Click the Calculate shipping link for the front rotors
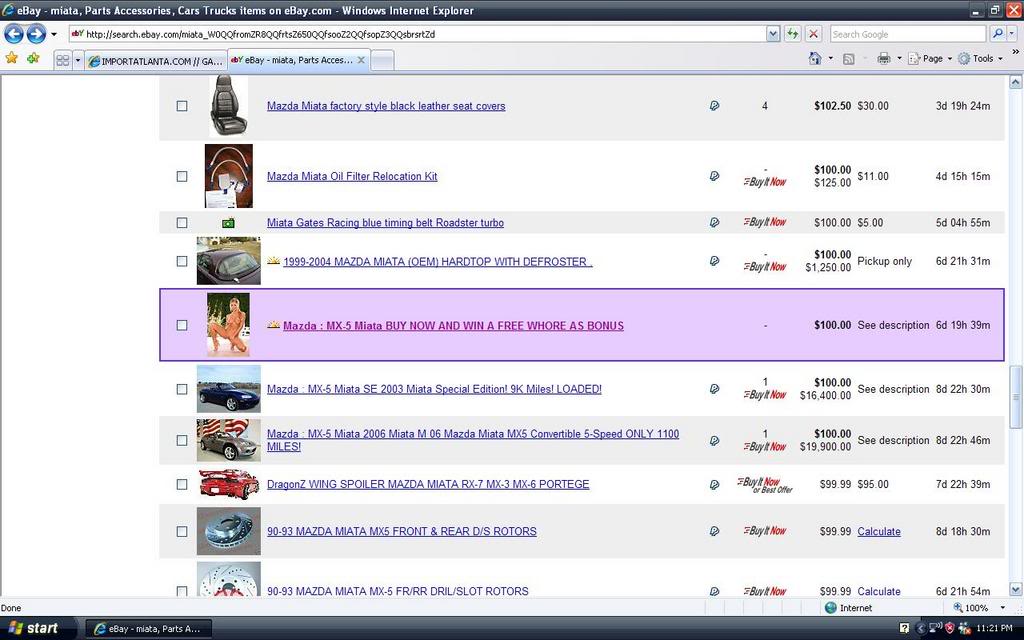This screenshot has width=1024, height=640. pos(879,531)
